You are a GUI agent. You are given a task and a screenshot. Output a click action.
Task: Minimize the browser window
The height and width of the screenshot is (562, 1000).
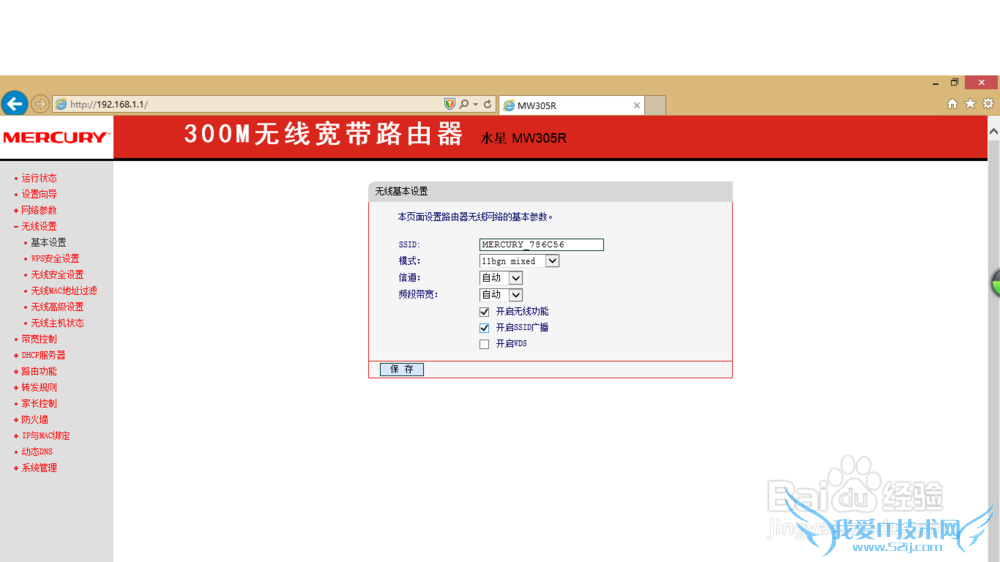[x=935, y=83]
